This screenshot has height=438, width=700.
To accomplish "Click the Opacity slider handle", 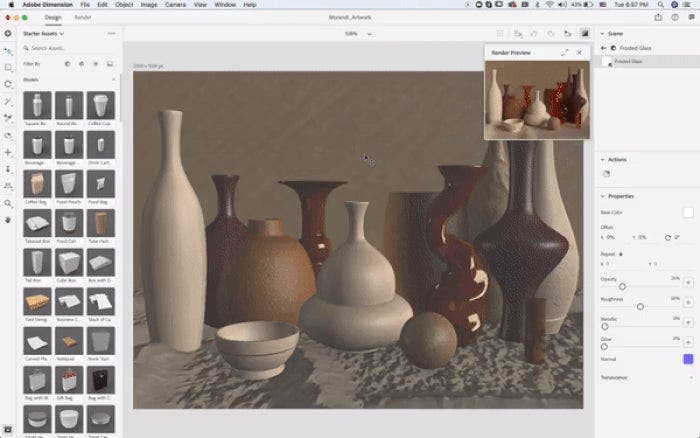I will pos(622,286).
